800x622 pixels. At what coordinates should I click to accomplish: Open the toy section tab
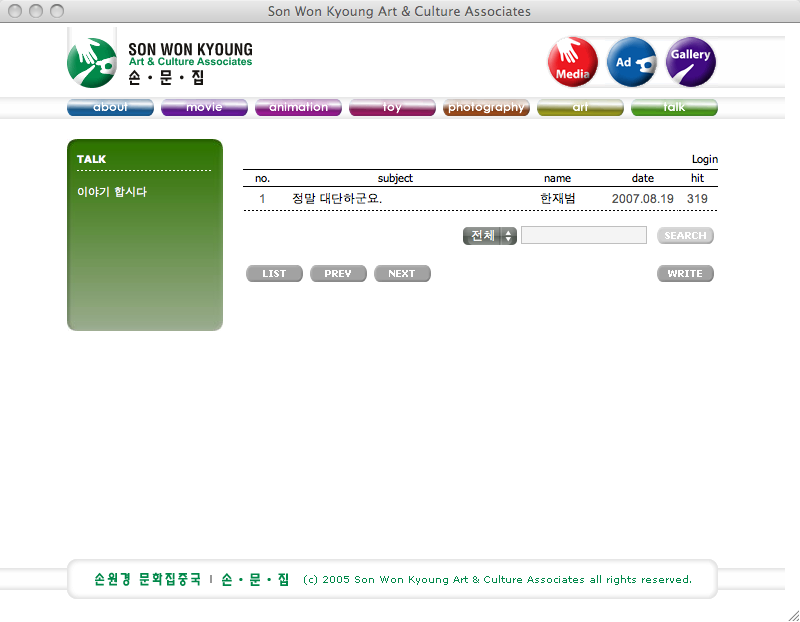coord(392,108)
